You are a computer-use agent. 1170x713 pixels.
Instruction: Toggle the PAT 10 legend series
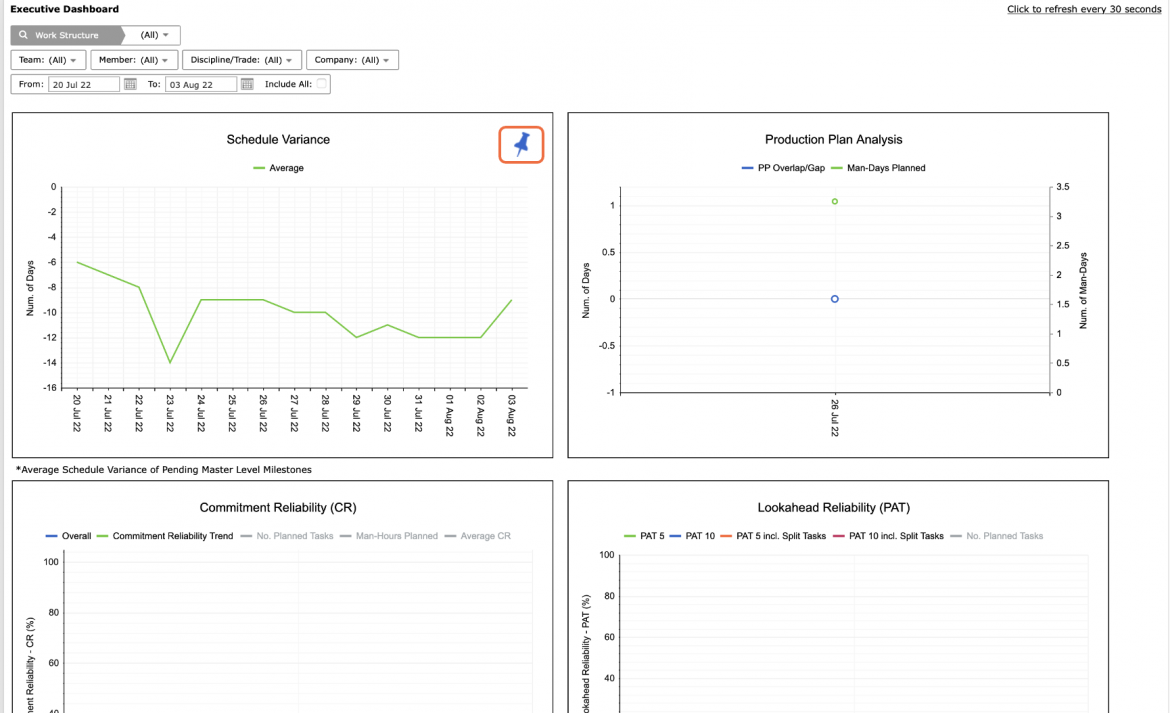(692, 535)
